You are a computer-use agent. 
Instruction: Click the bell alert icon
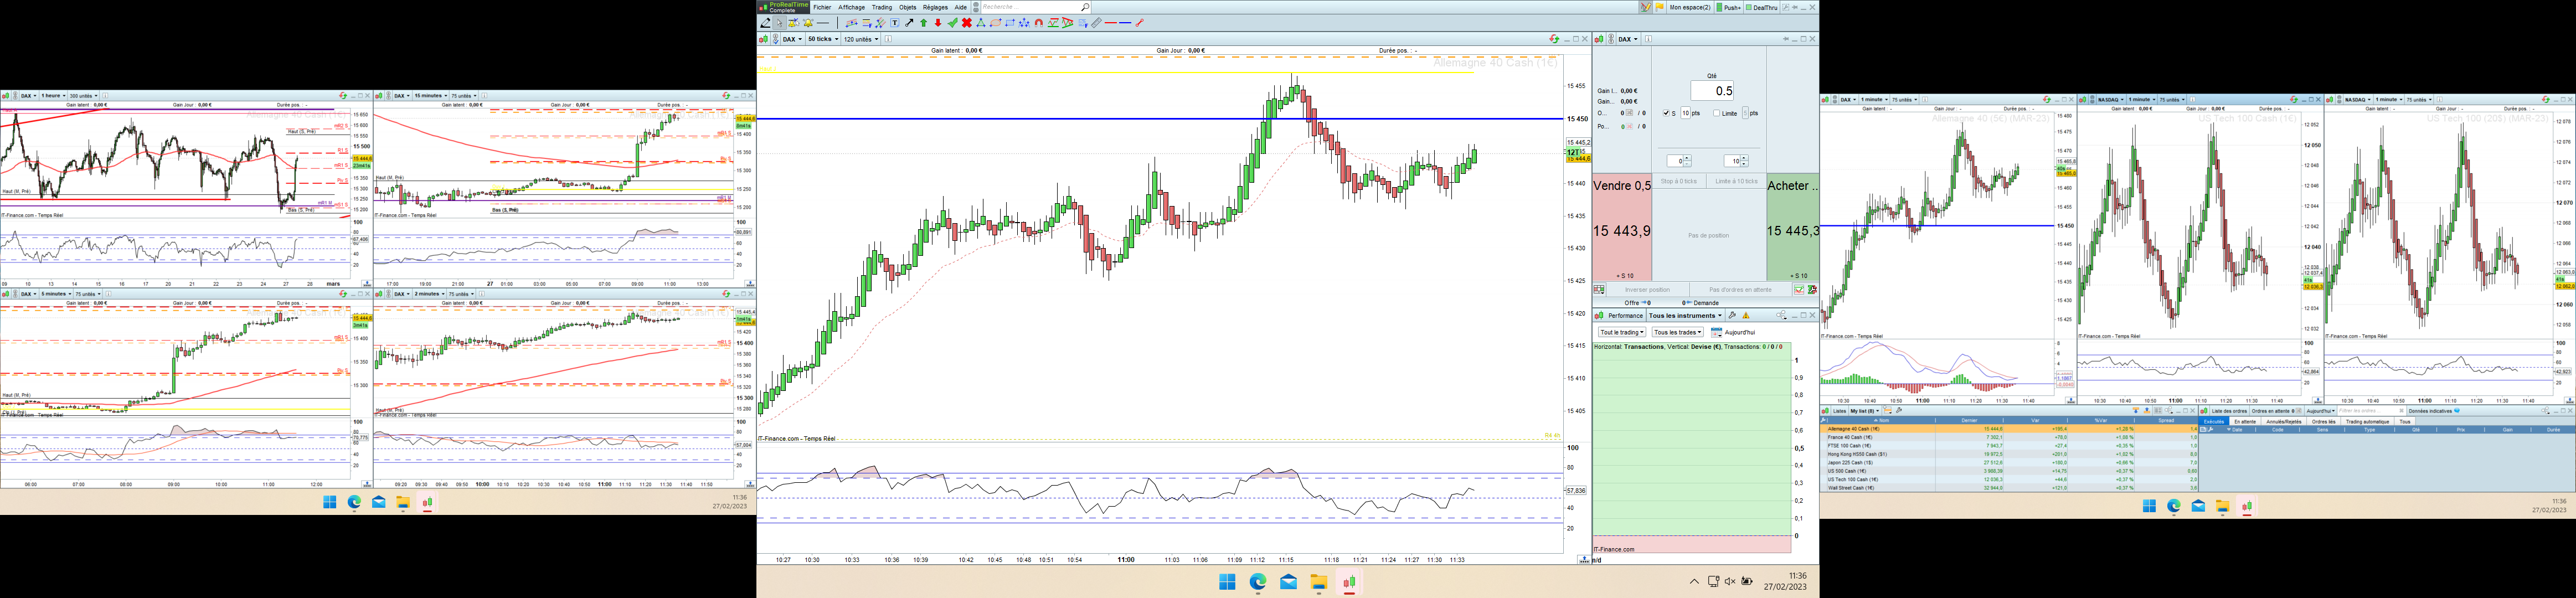808,23
